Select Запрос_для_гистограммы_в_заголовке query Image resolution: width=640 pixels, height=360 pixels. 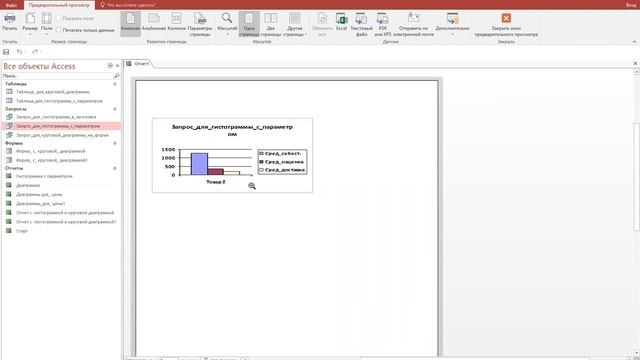click(x=61, y=117)
